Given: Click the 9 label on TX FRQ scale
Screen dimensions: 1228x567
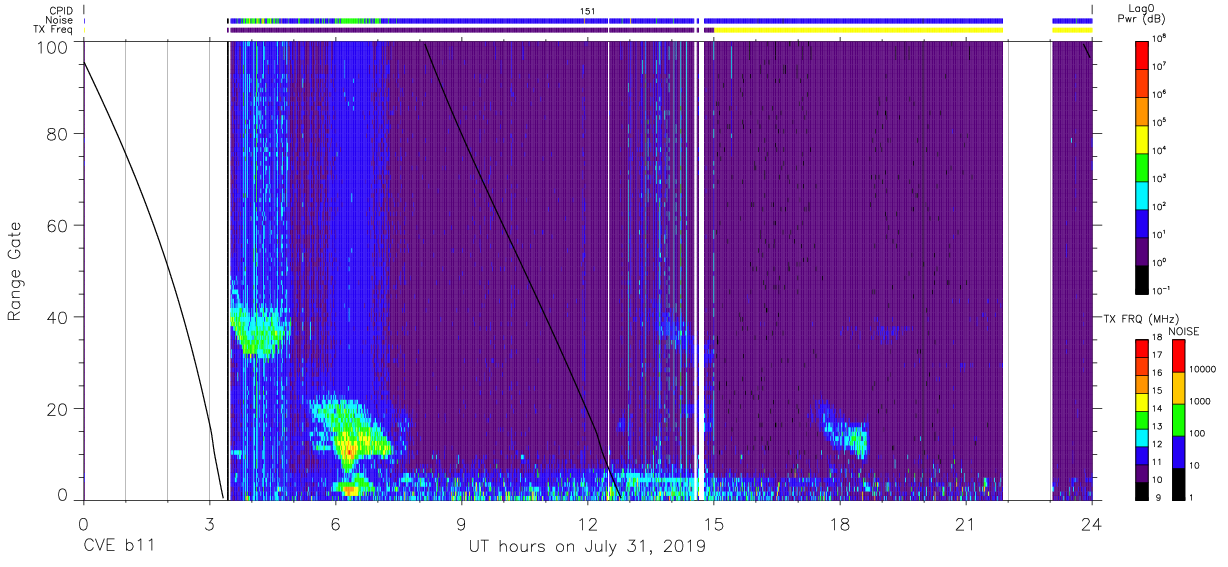Looking at the screenshot, I should [1157, 497].
